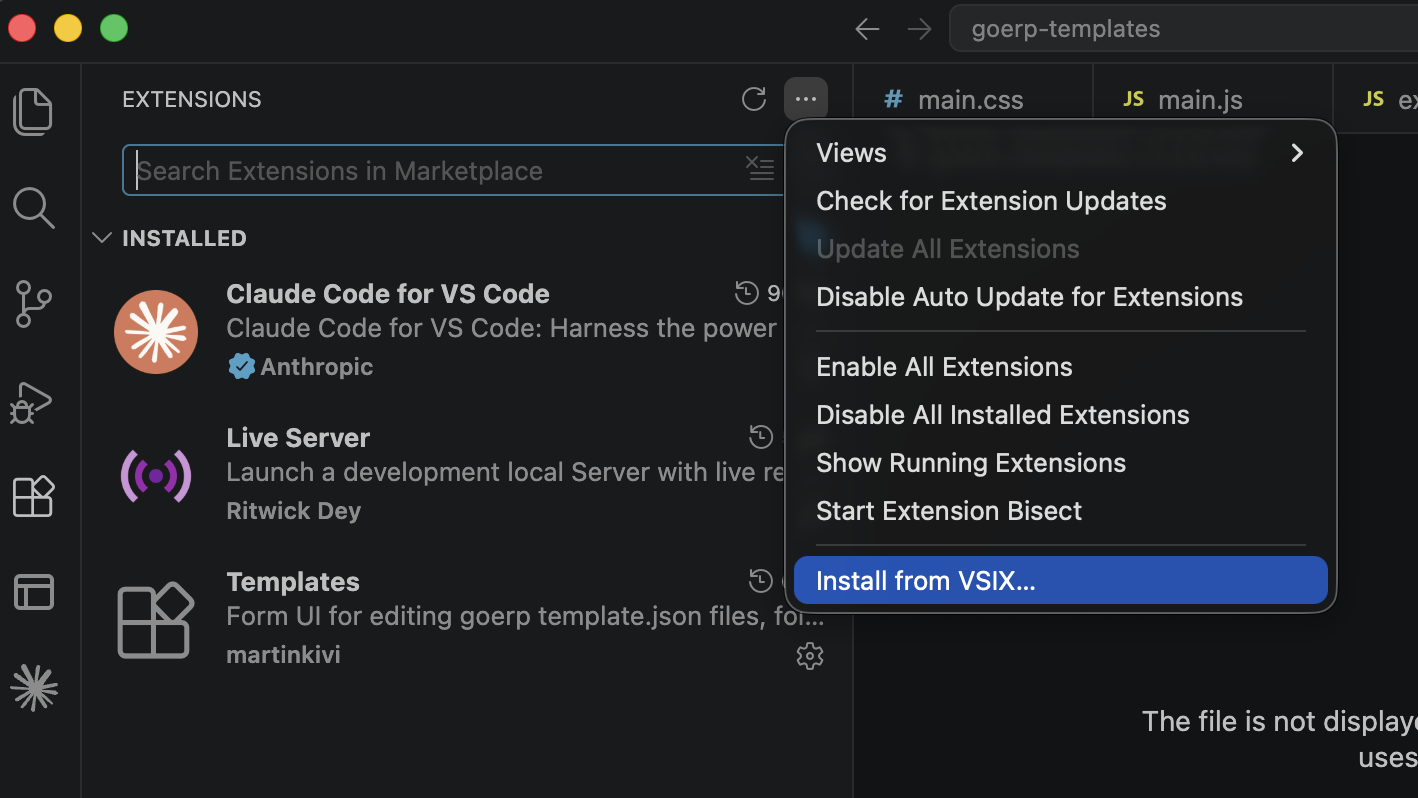The width and height of the screenshot is (1418, 798).
Task: Refresh the extensions list
Action: tap(754, 99)
